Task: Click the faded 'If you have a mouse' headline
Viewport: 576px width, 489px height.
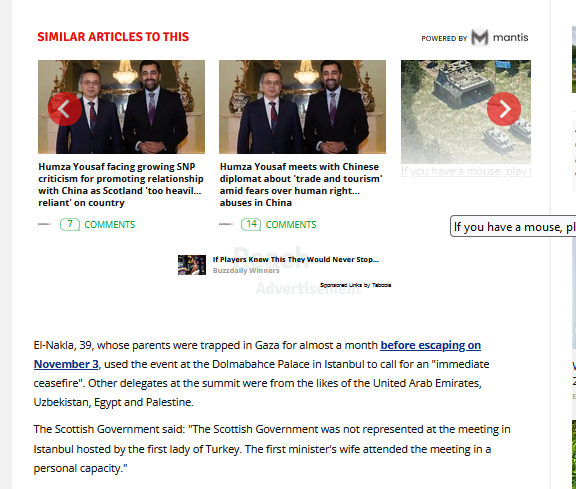Action: [x=466, y=172]
